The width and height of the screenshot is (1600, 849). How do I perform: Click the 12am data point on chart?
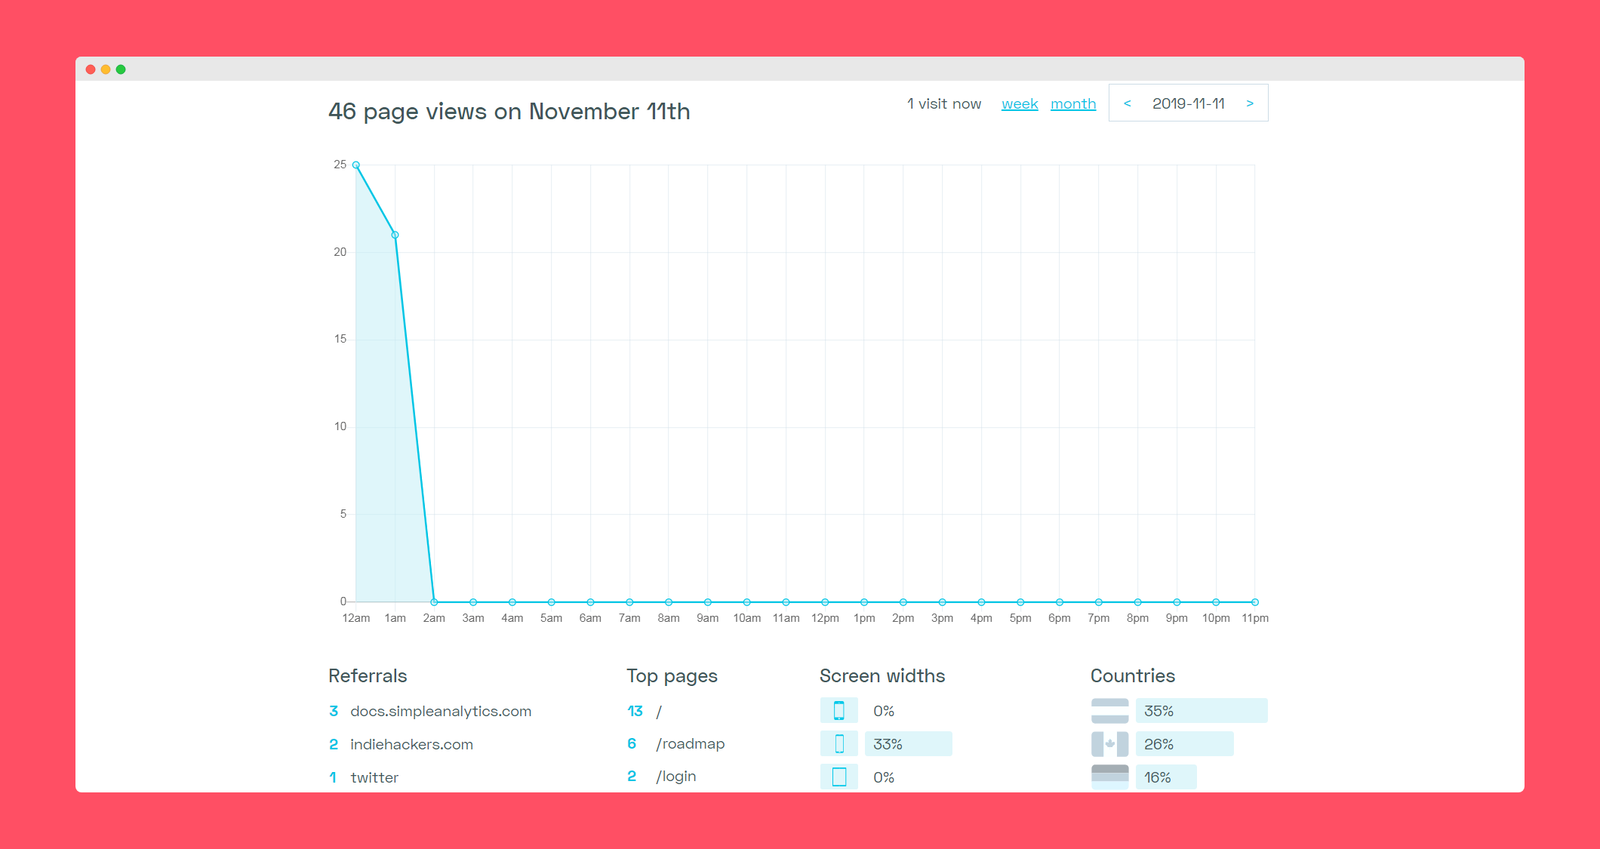click(x=356, y=165)
